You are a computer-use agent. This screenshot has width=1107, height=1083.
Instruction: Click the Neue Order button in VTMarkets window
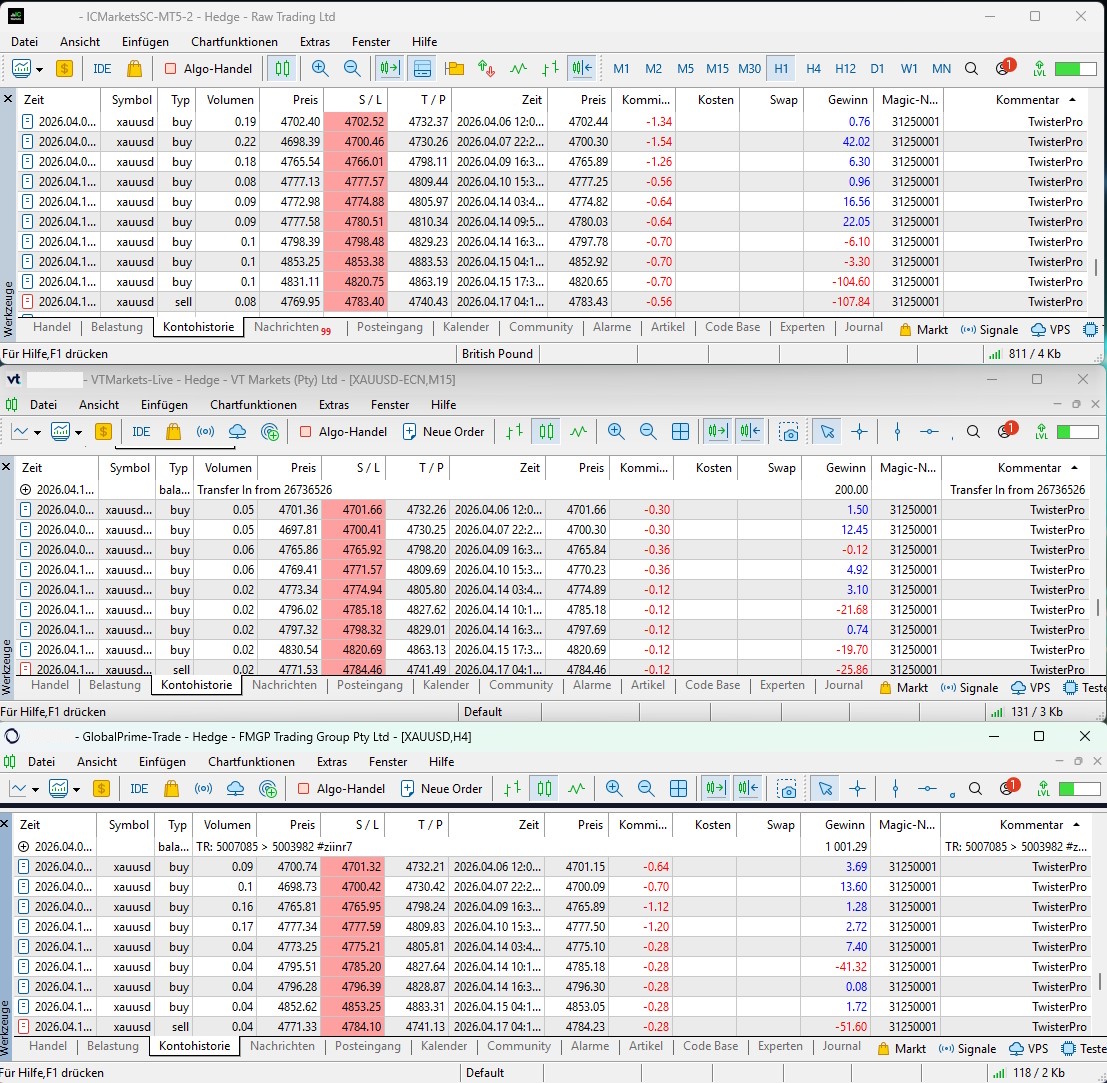pyautogui.click(x=444, y=431)
